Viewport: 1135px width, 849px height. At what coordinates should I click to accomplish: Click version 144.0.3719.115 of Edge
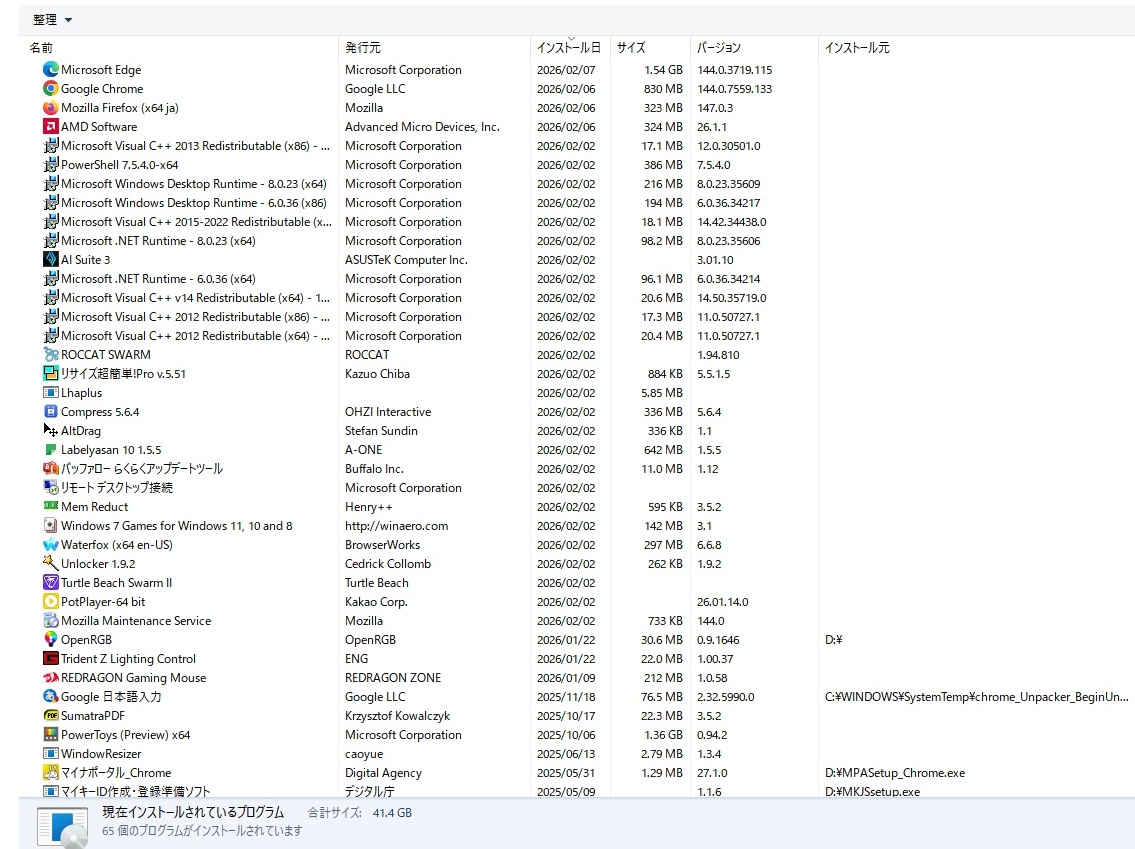click(734, 69)
